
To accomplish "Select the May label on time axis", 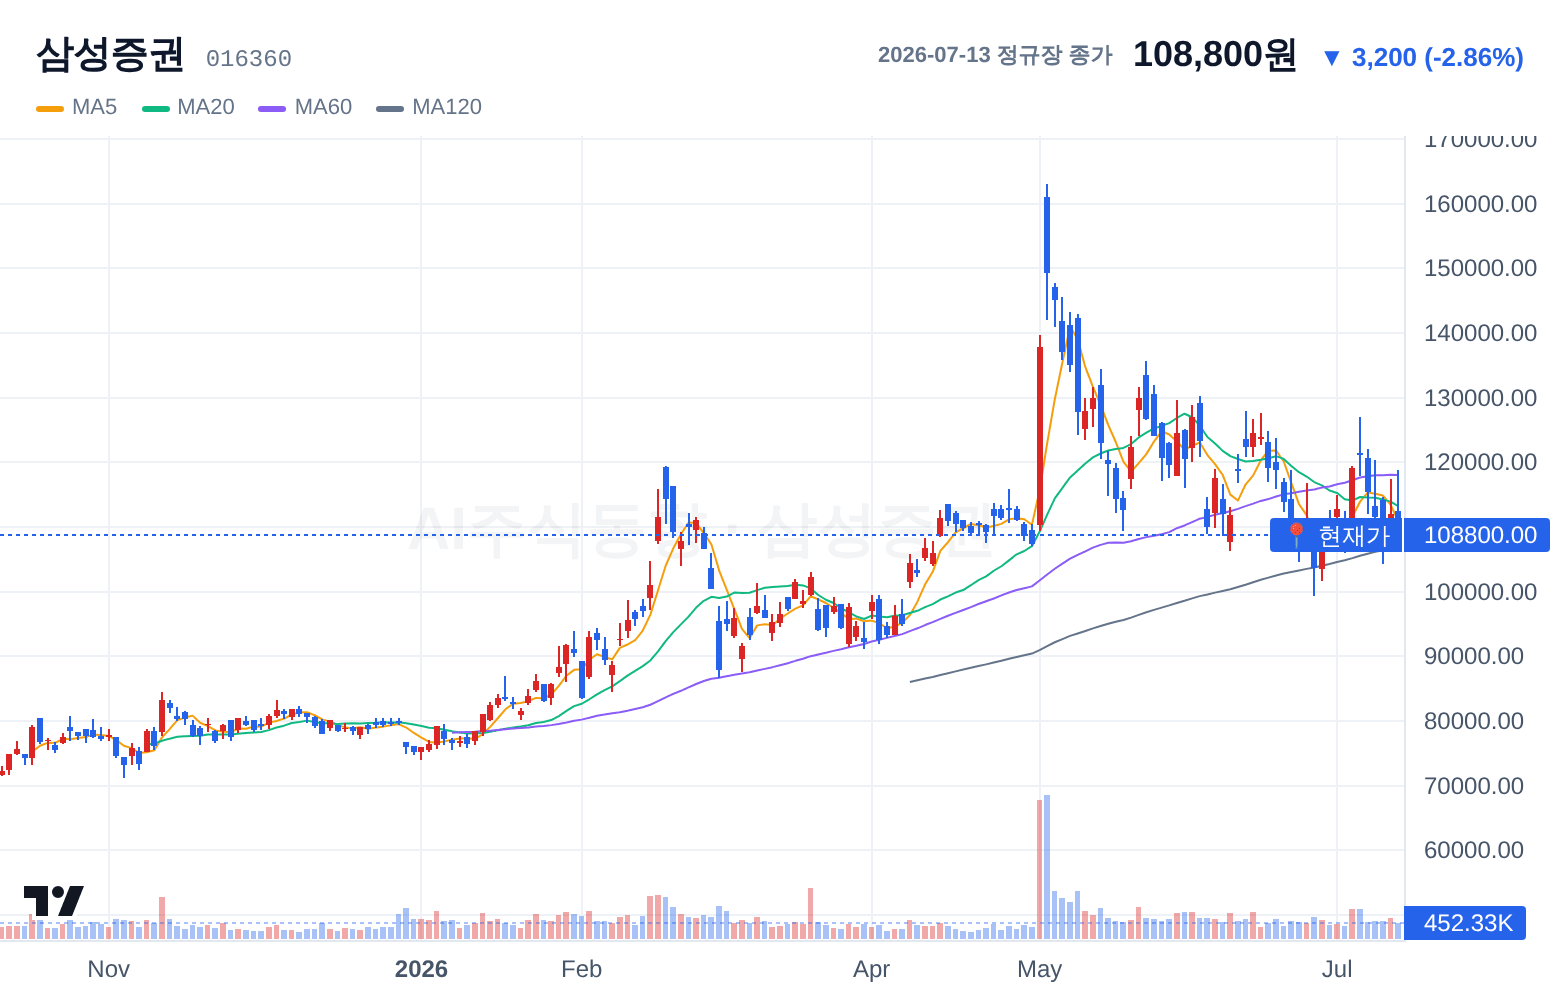I will (1039, 969).
